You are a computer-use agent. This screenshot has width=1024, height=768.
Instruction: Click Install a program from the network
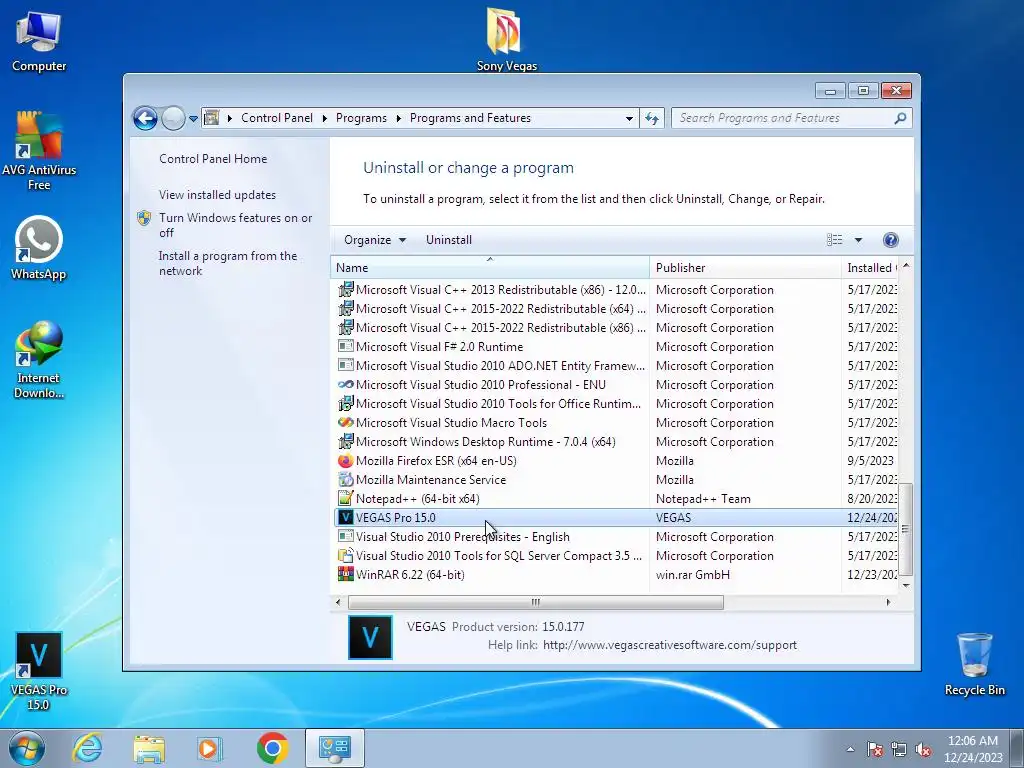click(228, 263)
